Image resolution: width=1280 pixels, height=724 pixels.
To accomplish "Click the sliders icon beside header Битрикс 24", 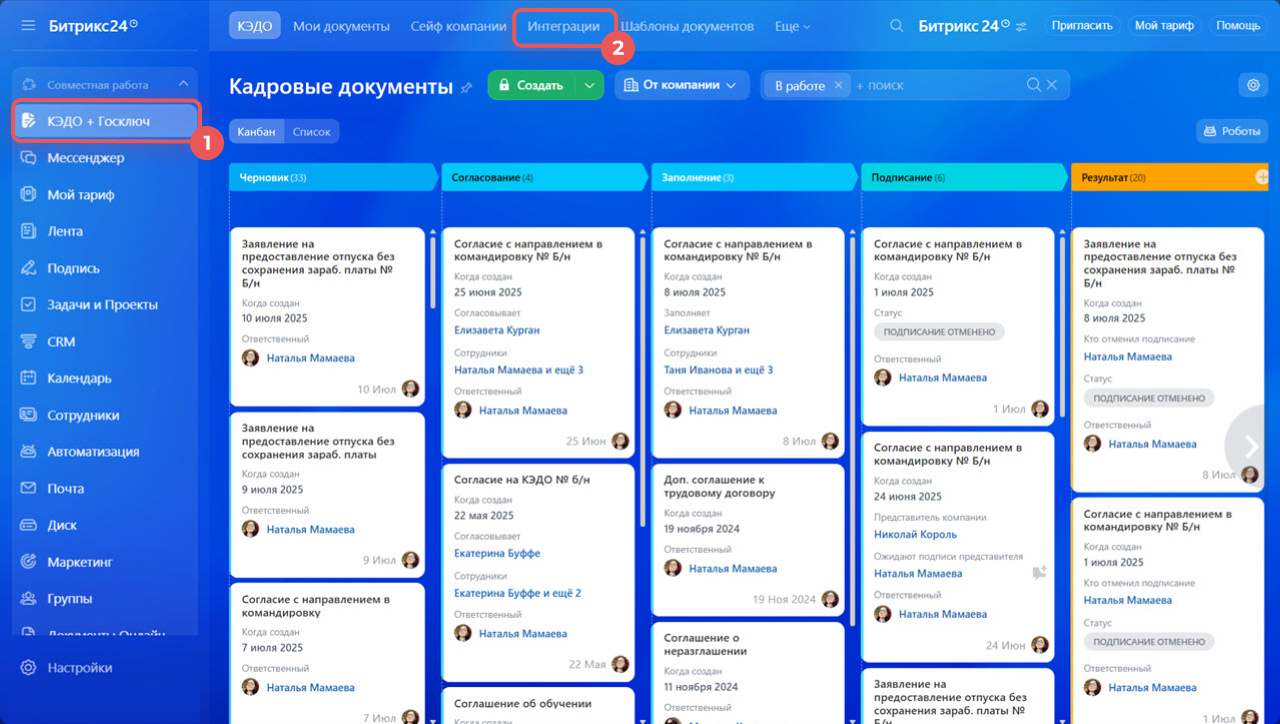I will 1020,26.
